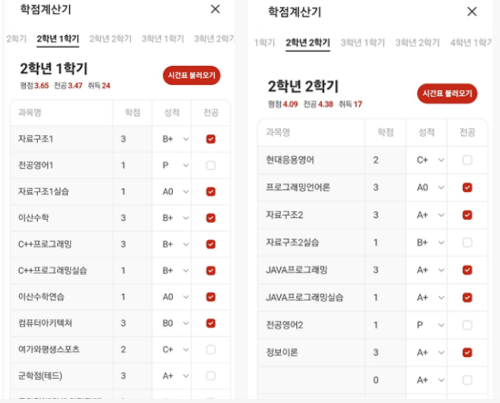
Task: Uncheck the 전공 checkbox for 정보이론
Action: tap(467, 353)
